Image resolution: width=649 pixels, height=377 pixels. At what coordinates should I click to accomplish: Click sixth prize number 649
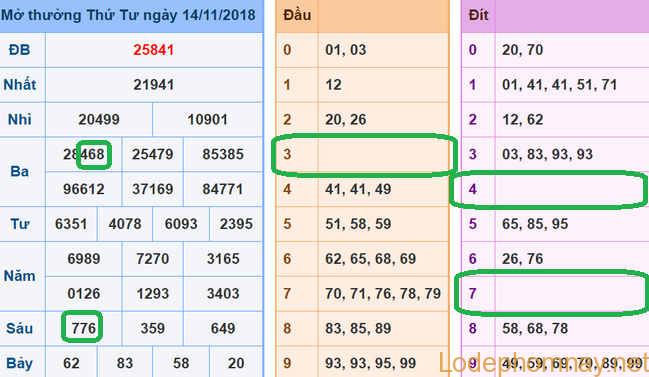[x=223, y=328]
